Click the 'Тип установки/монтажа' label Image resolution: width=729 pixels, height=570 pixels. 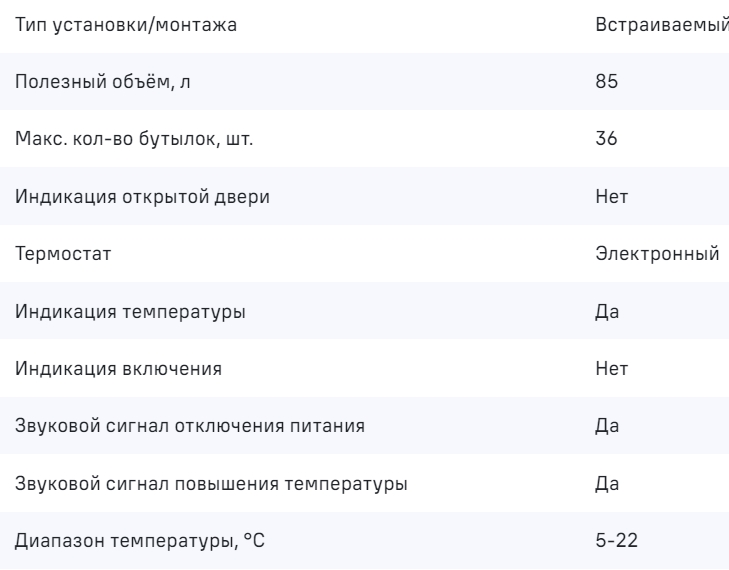coord(125,24)
